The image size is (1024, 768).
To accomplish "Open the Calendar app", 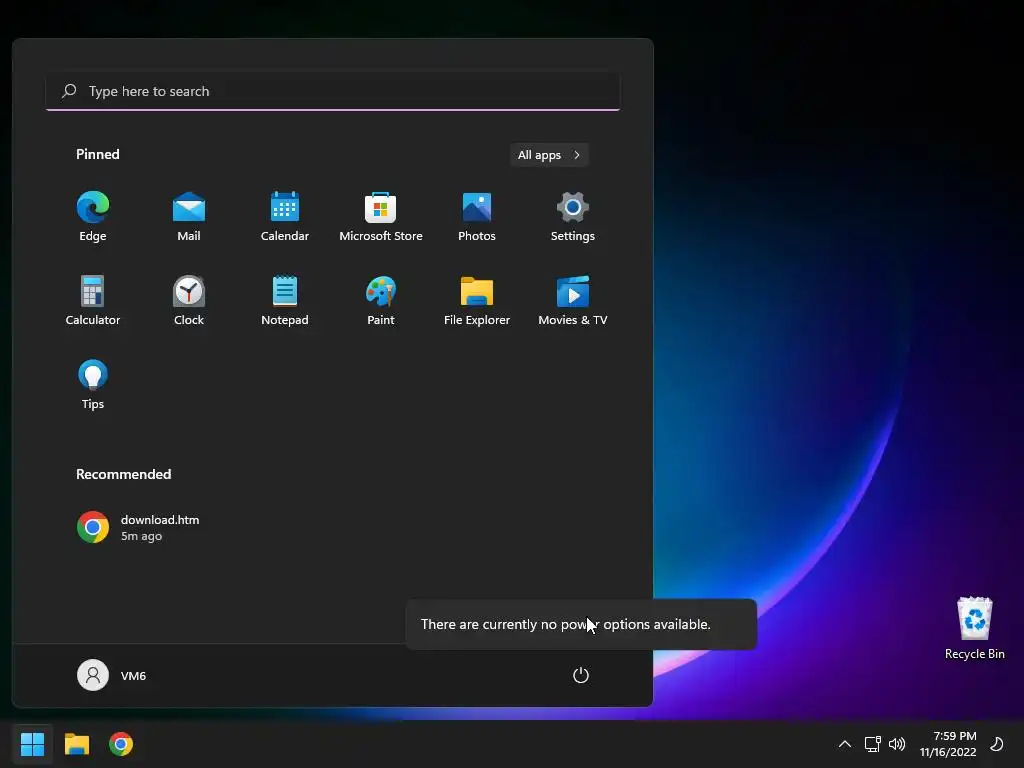I will coord(285,217).
